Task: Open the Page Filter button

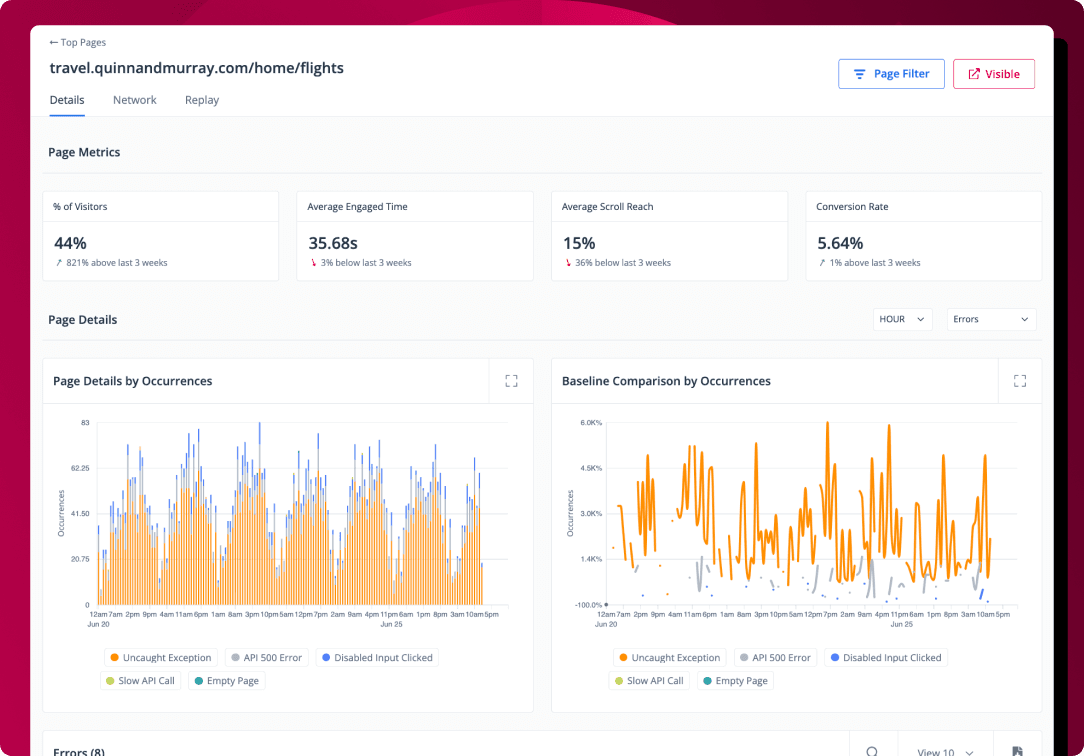Action: coord(890,74)
